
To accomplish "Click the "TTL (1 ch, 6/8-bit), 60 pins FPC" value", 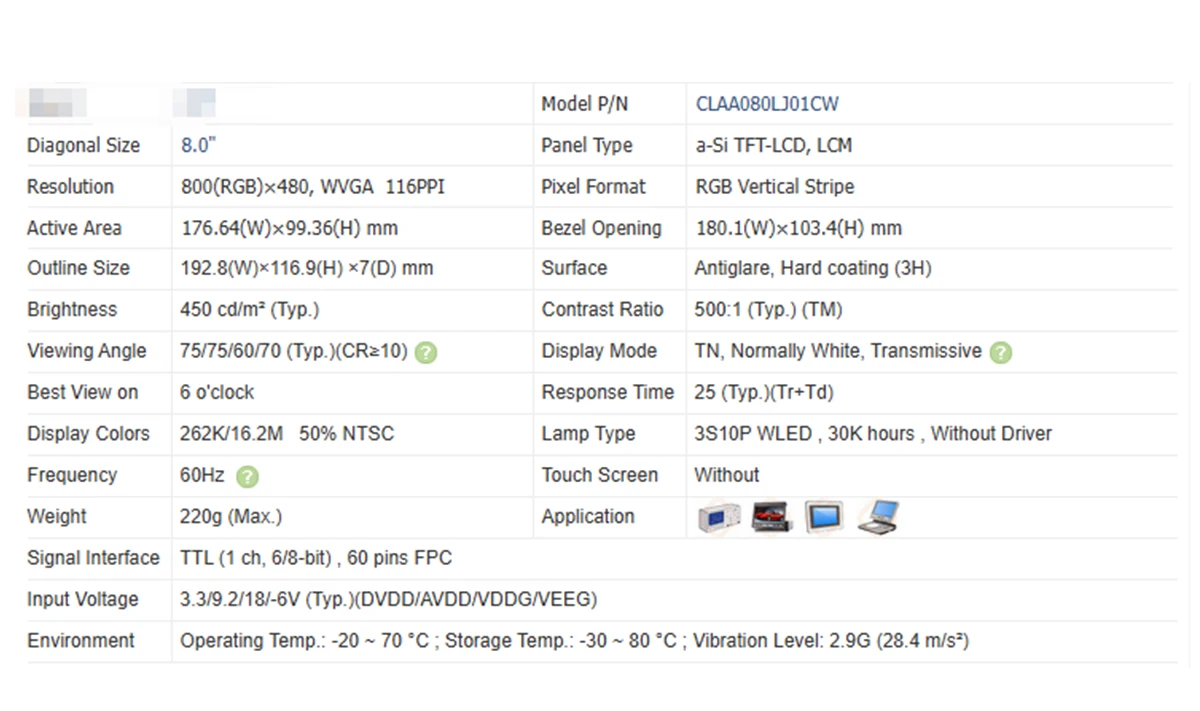I will (x=316, y=558).
